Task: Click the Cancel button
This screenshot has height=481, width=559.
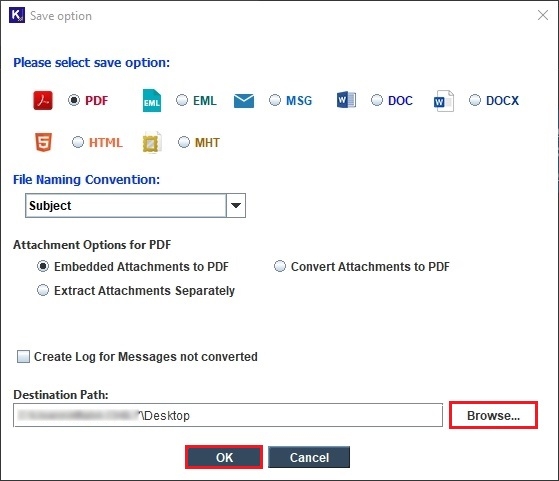Action: pos(309,457)
